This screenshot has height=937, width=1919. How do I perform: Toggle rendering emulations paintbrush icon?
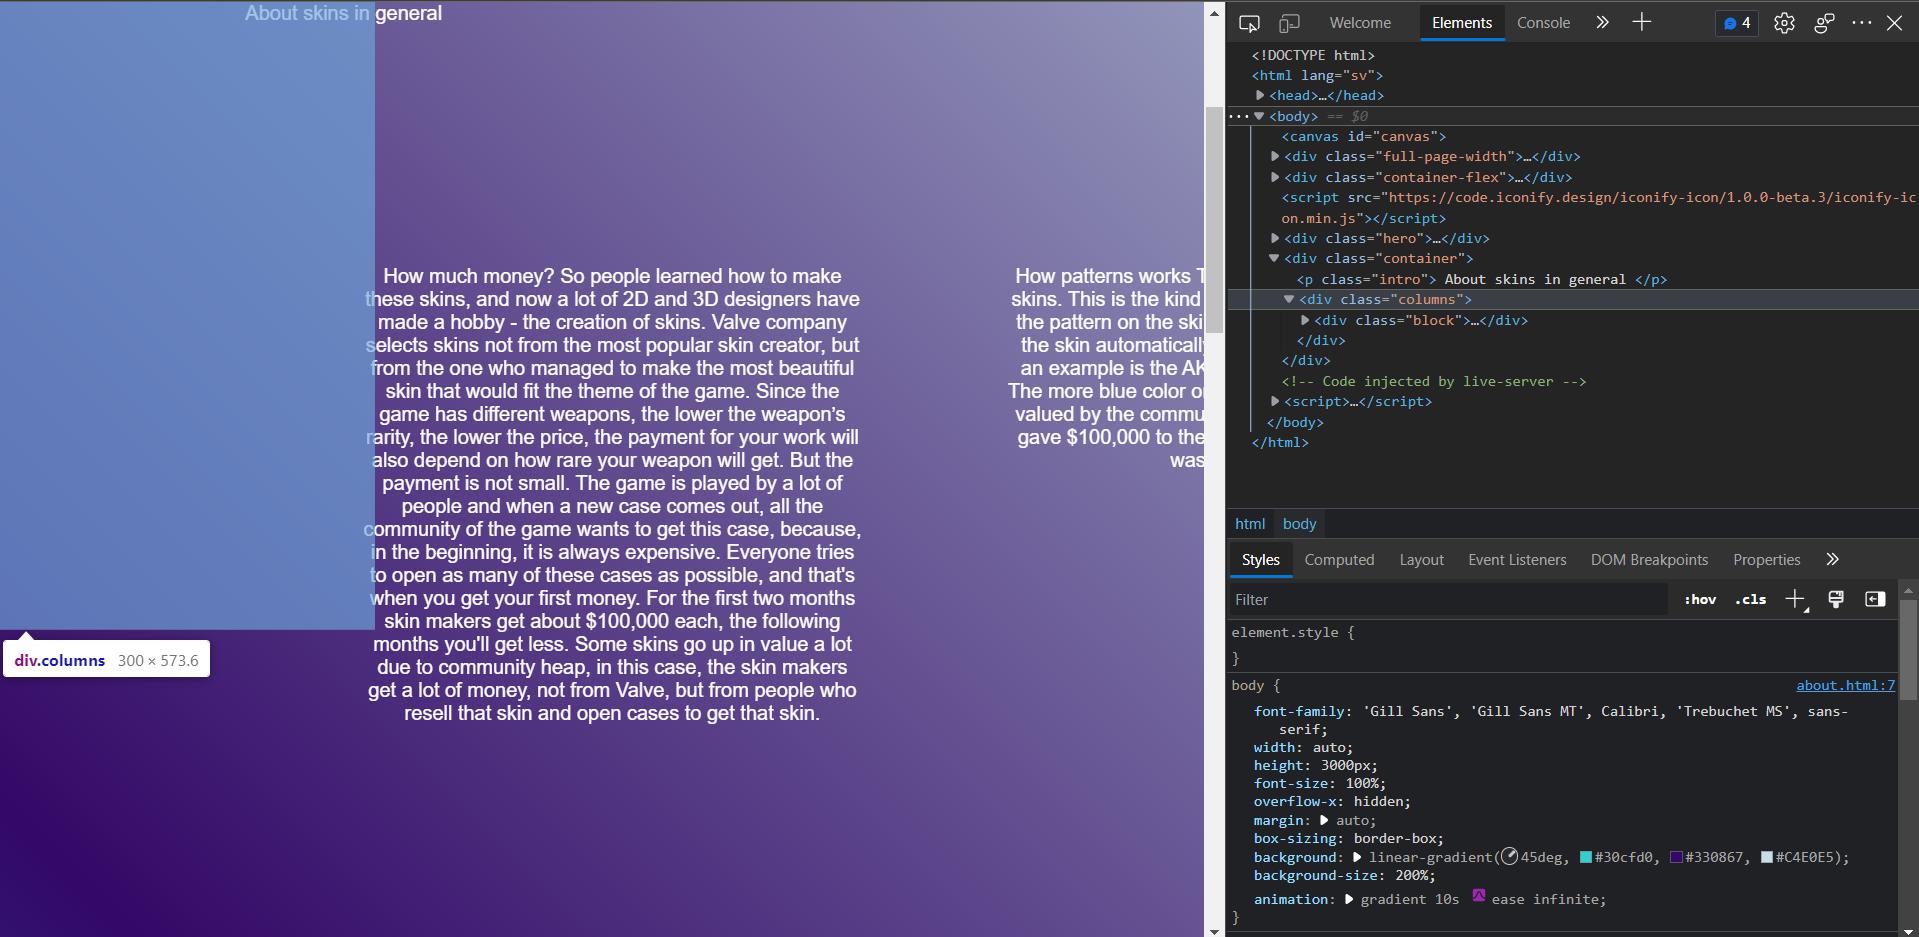[x=1836, y=599]
